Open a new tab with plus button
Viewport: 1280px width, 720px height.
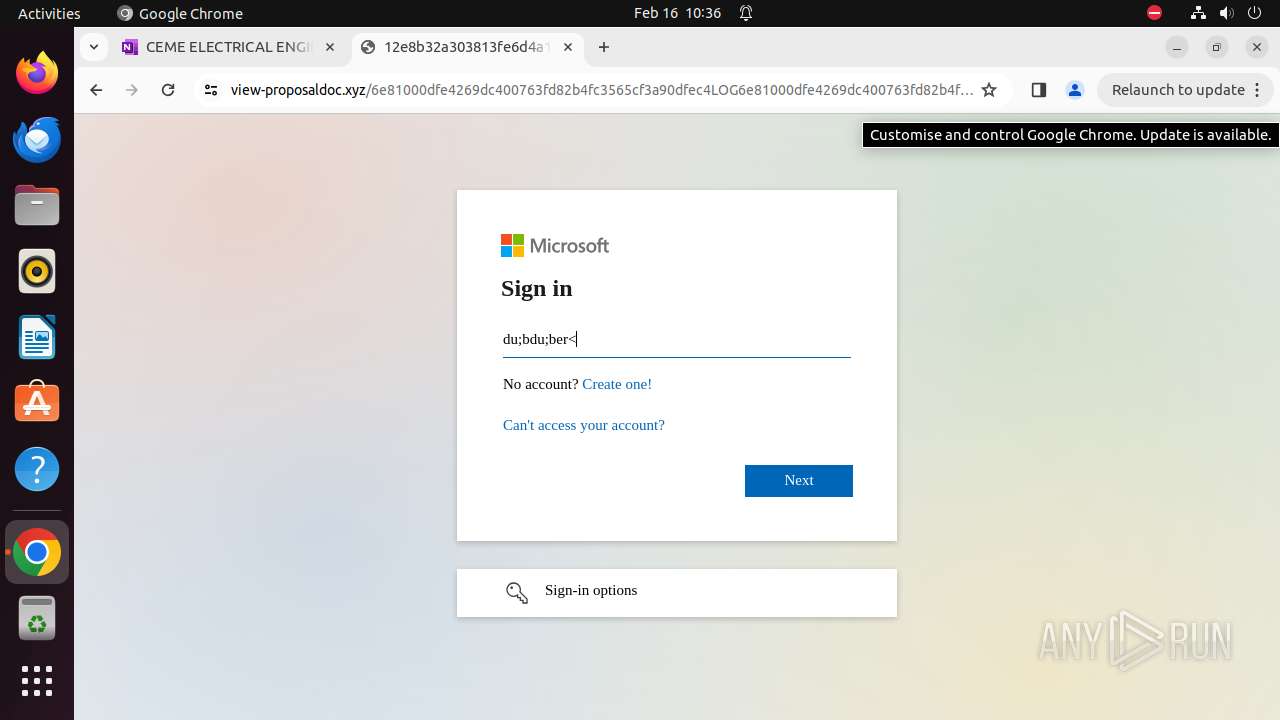604,47
